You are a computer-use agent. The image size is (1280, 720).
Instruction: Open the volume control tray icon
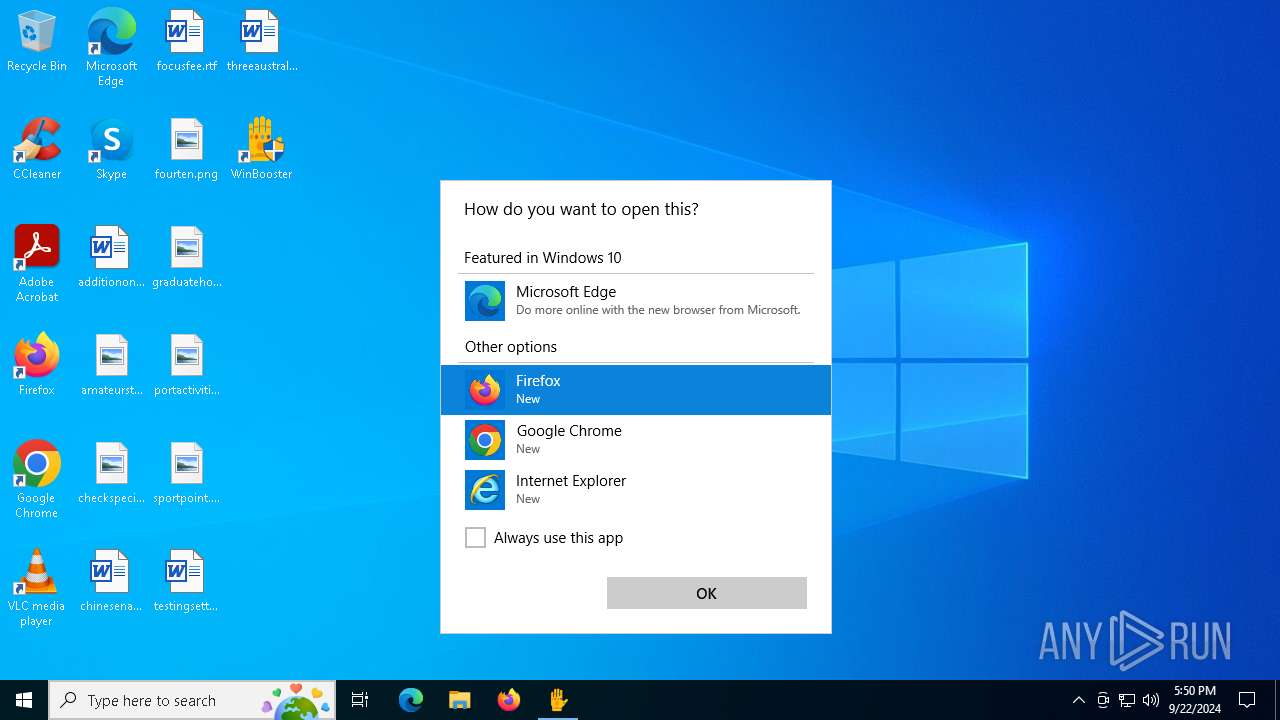tap(1151, 700)
